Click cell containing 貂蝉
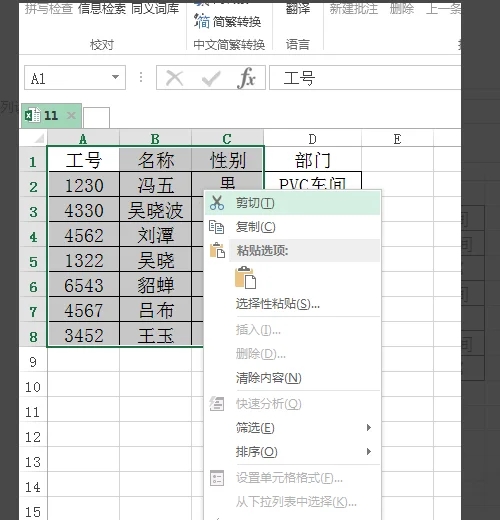The width and height of the screenshot is (500, 520). tap(156, 285)
